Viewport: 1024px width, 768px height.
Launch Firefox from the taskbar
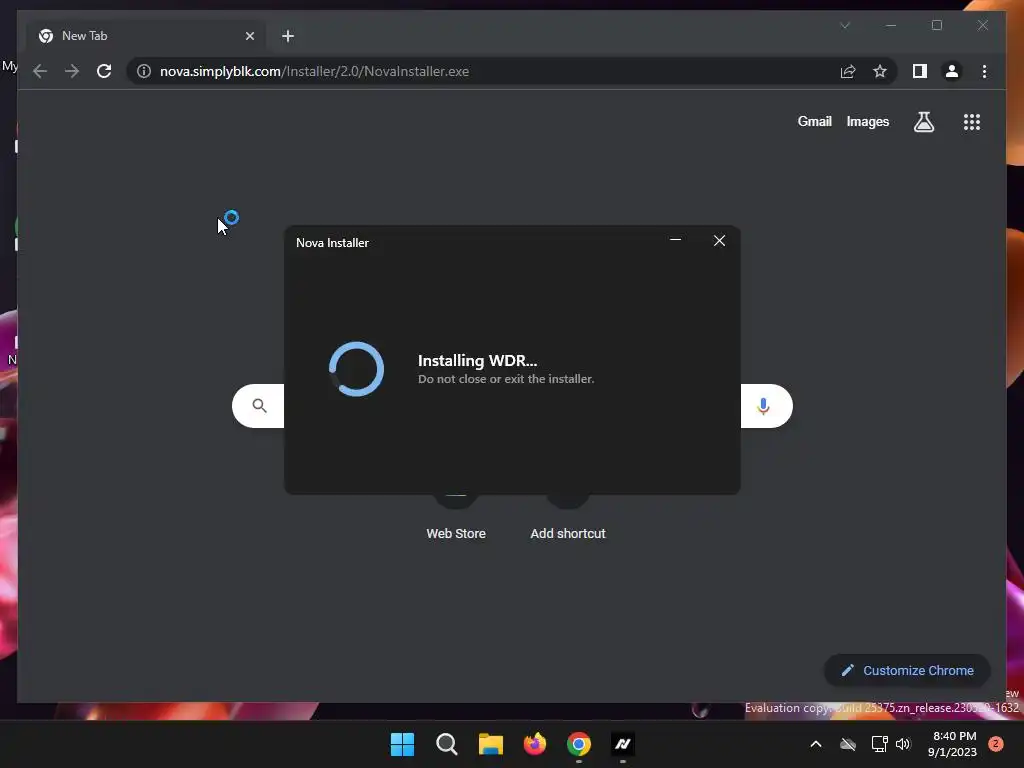[x=535, y=744]
